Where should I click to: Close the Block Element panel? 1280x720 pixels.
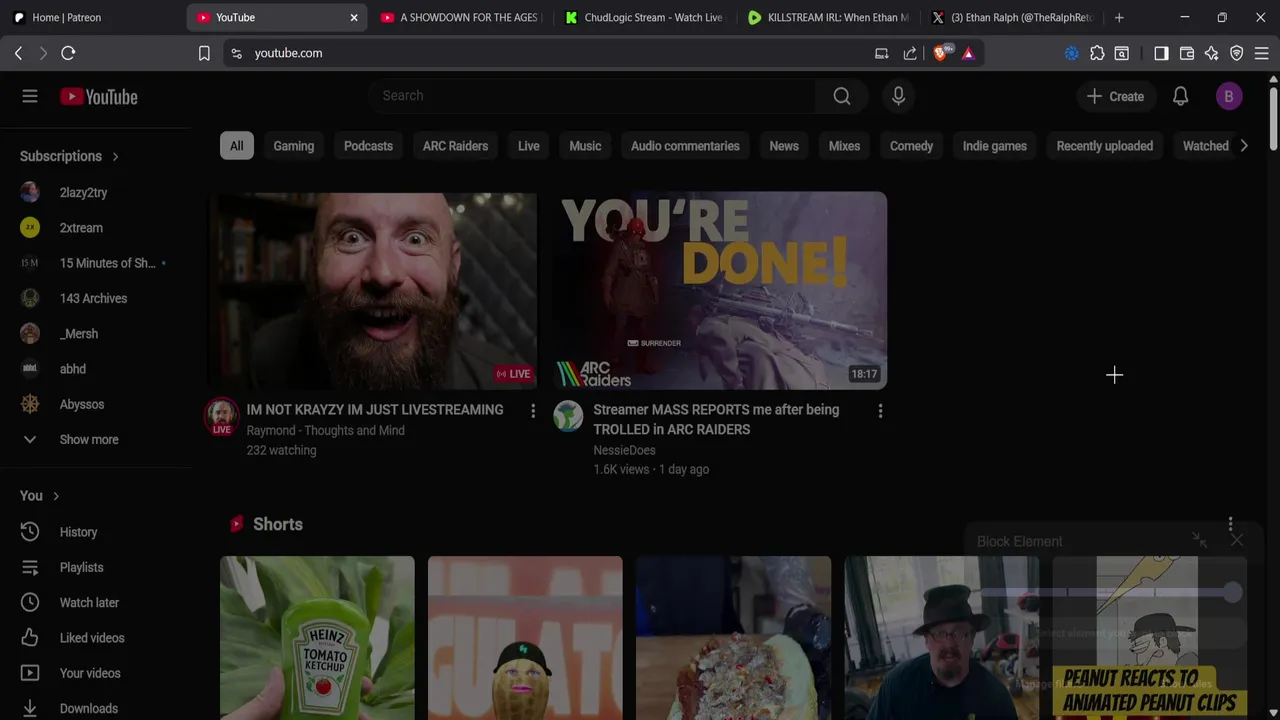point(1237,541)
